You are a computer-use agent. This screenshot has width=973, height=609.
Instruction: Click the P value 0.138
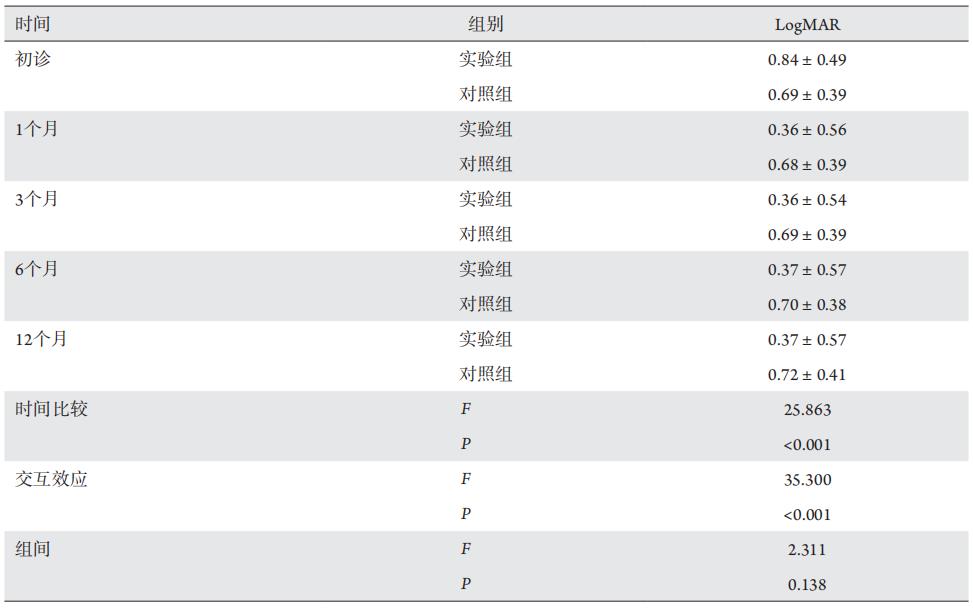pos(807,585)
